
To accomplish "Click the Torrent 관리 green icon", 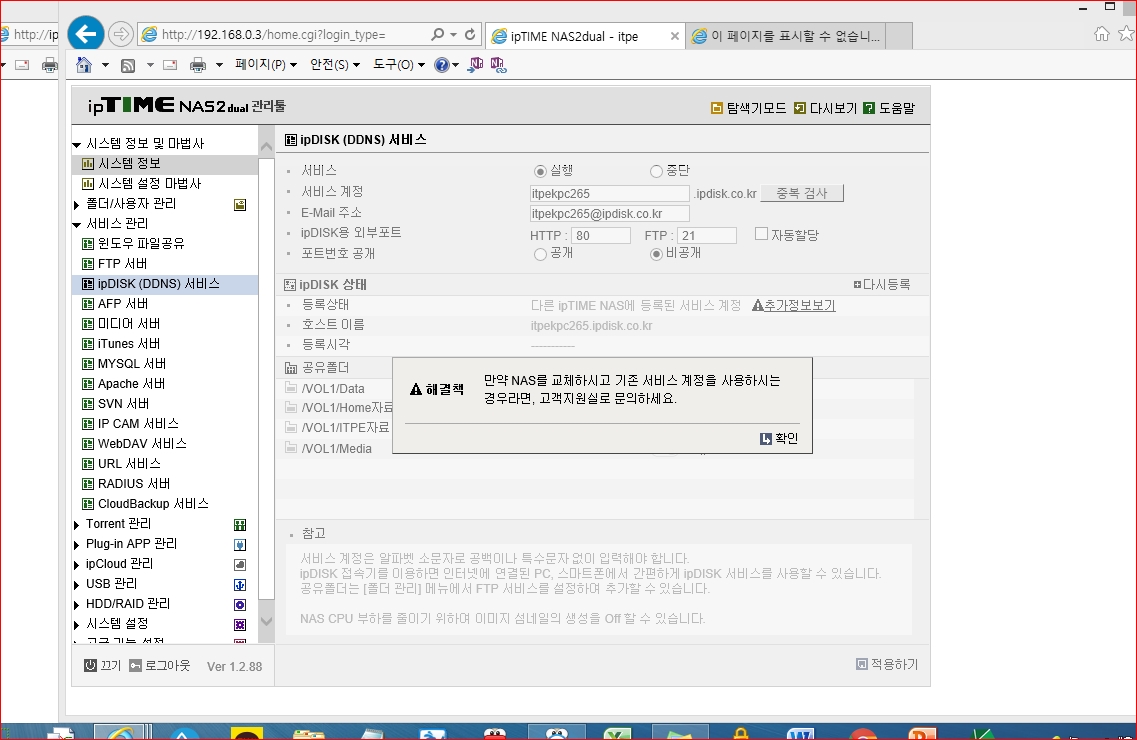I will [240, 525].
